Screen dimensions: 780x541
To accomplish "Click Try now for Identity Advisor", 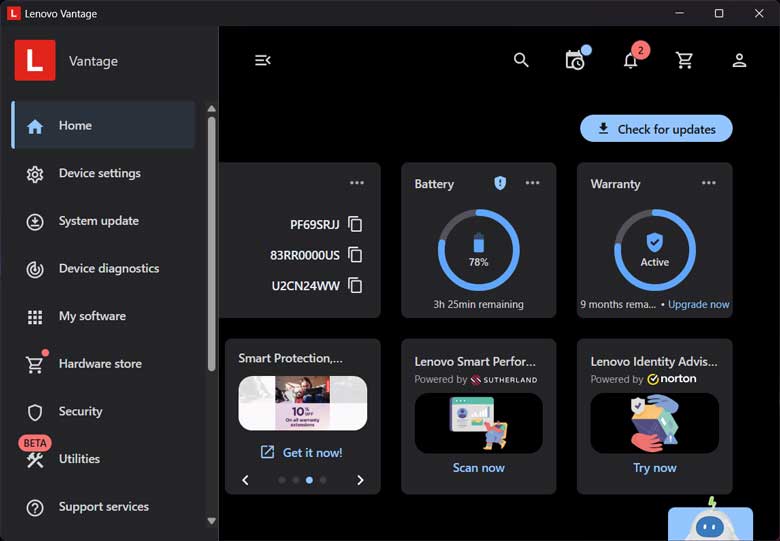I will (x=655, y=467).
